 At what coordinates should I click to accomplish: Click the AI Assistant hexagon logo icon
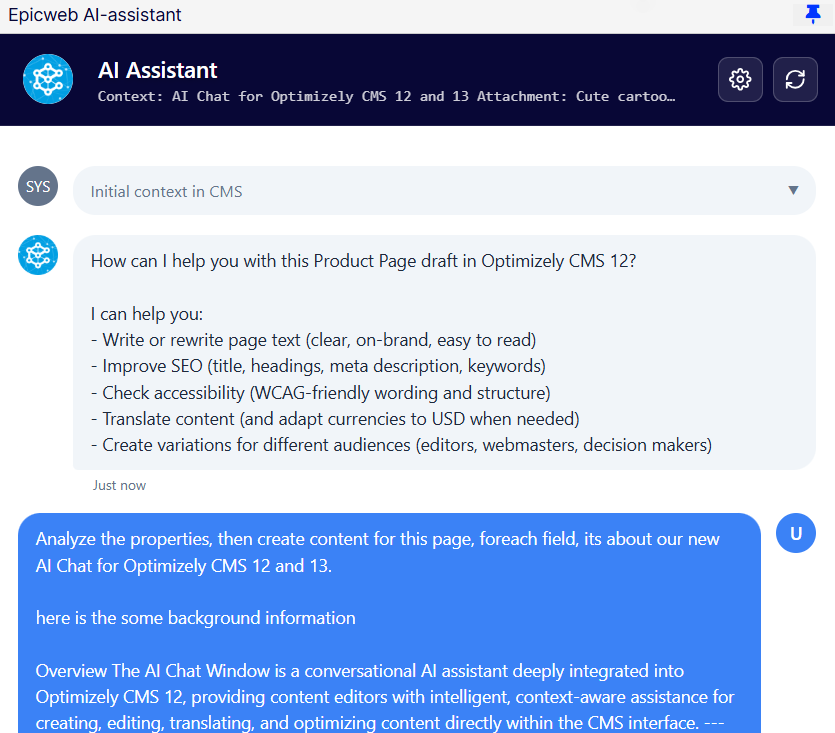click(x=47, y=80)
